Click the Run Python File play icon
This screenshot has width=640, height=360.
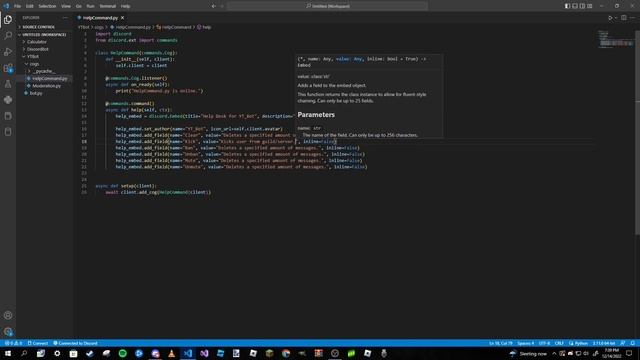coord(610,18)
